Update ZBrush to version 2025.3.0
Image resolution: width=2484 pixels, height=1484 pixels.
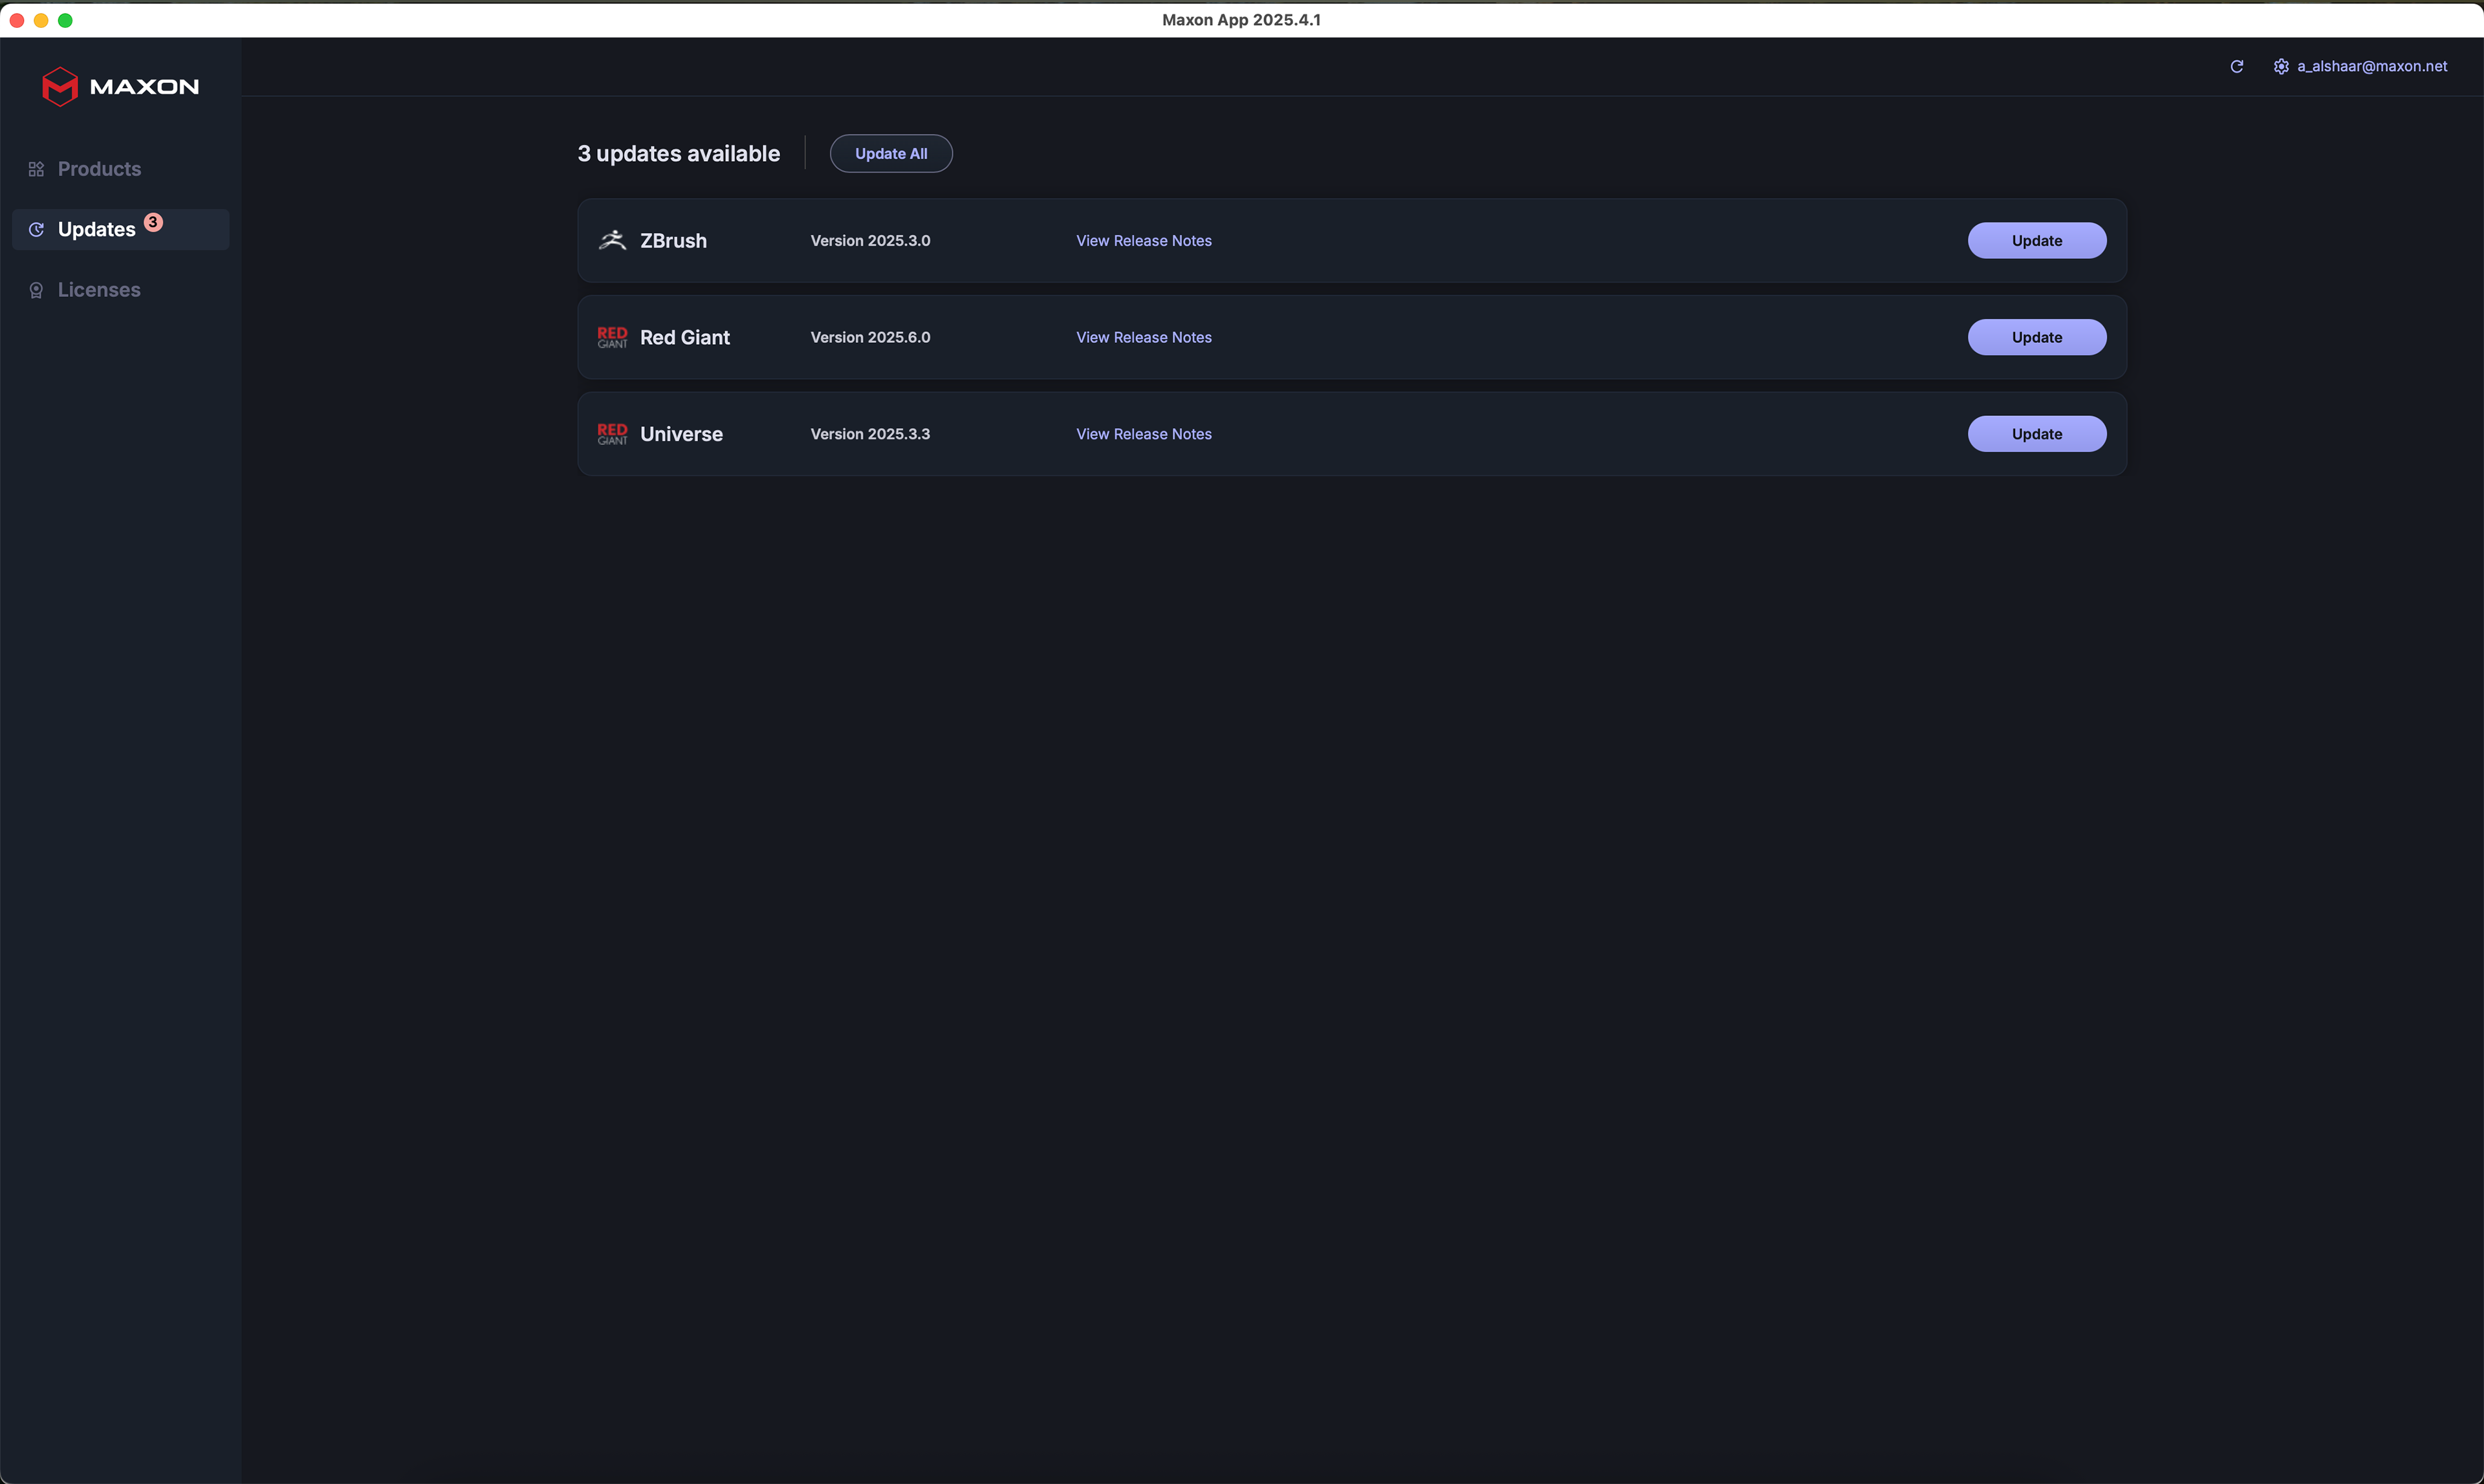[2037, 241]
